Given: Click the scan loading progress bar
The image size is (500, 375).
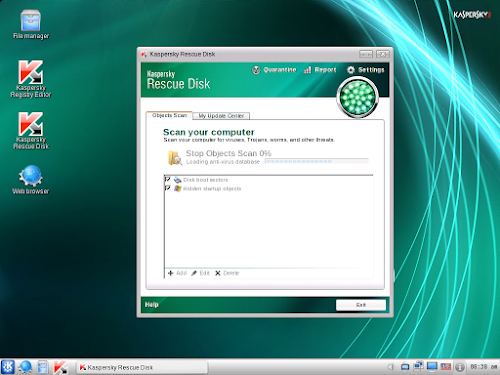Looking at the screenshot, I should click(x=316, y=161).
